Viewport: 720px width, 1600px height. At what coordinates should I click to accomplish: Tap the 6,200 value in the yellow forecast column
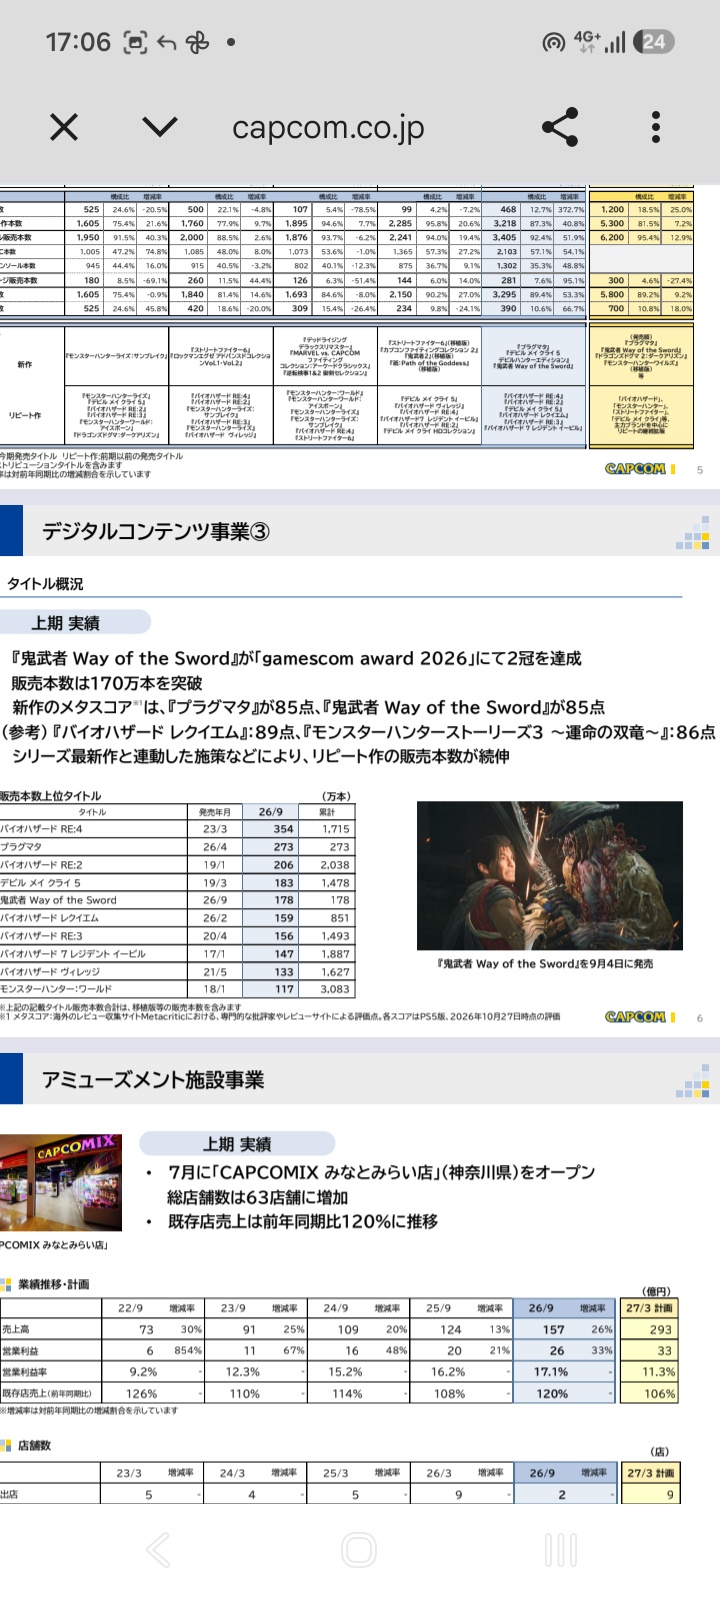(x=612, y=238)
